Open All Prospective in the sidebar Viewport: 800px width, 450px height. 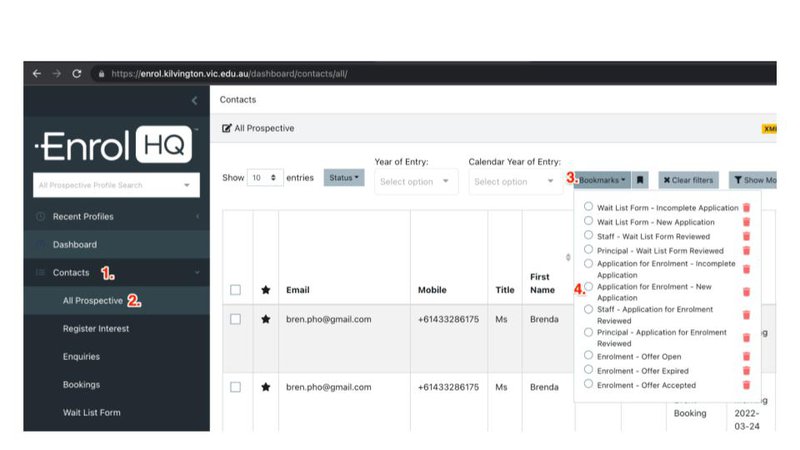coord(92,300)
